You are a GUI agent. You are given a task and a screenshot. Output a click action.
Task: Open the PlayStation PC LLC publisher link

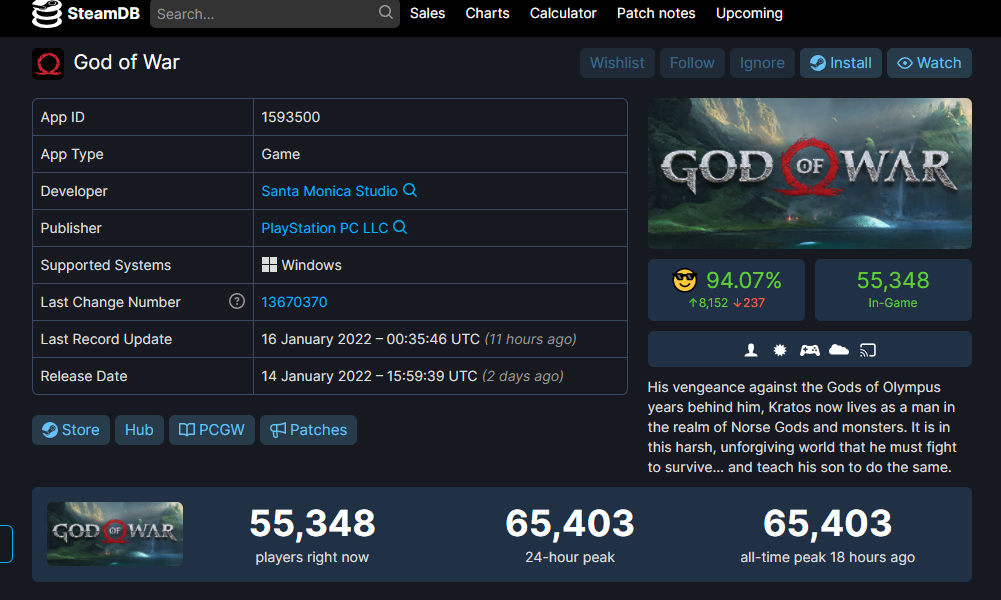324,228
